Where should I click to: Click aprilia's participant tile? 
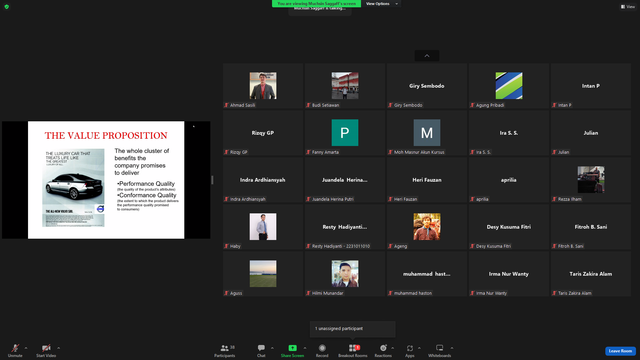point(509,180)
